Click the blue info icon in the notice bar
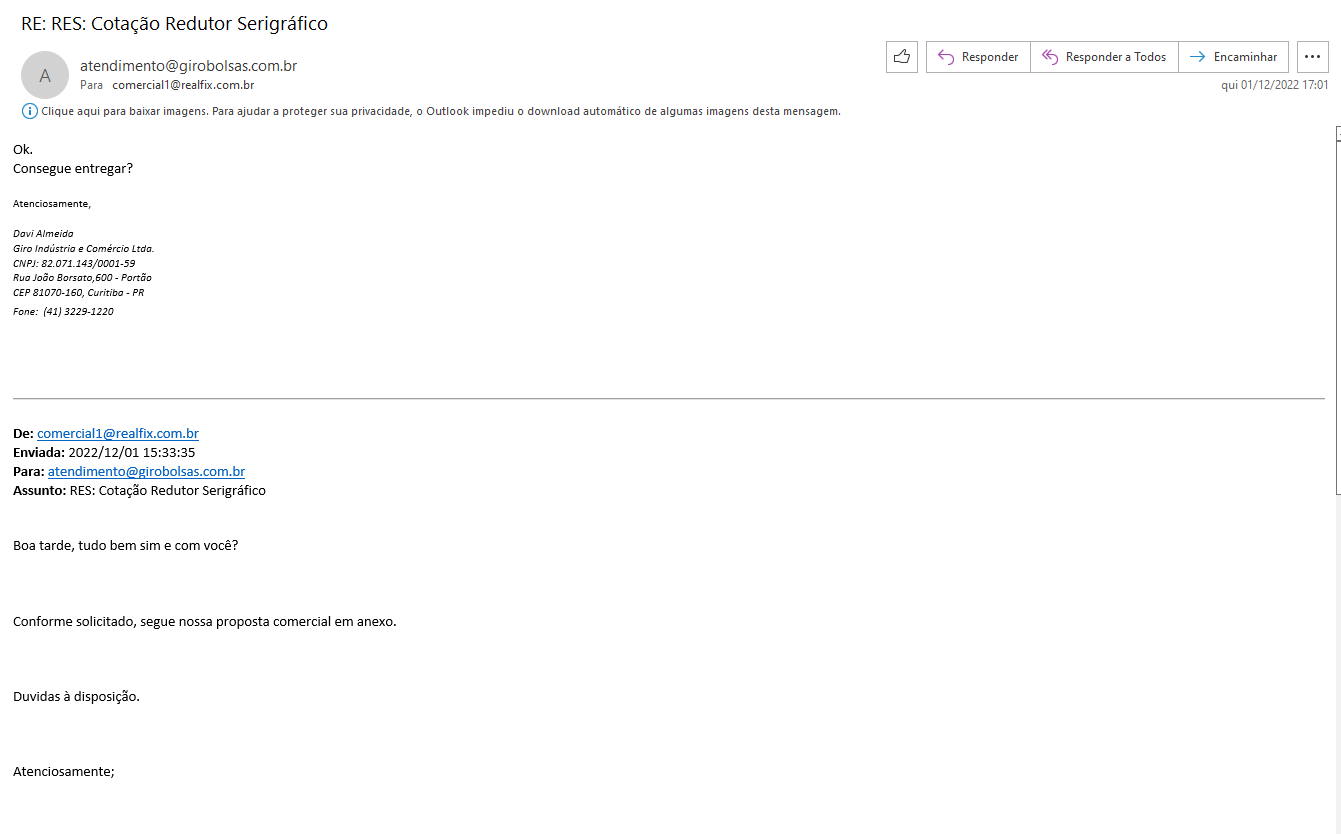 29,111
